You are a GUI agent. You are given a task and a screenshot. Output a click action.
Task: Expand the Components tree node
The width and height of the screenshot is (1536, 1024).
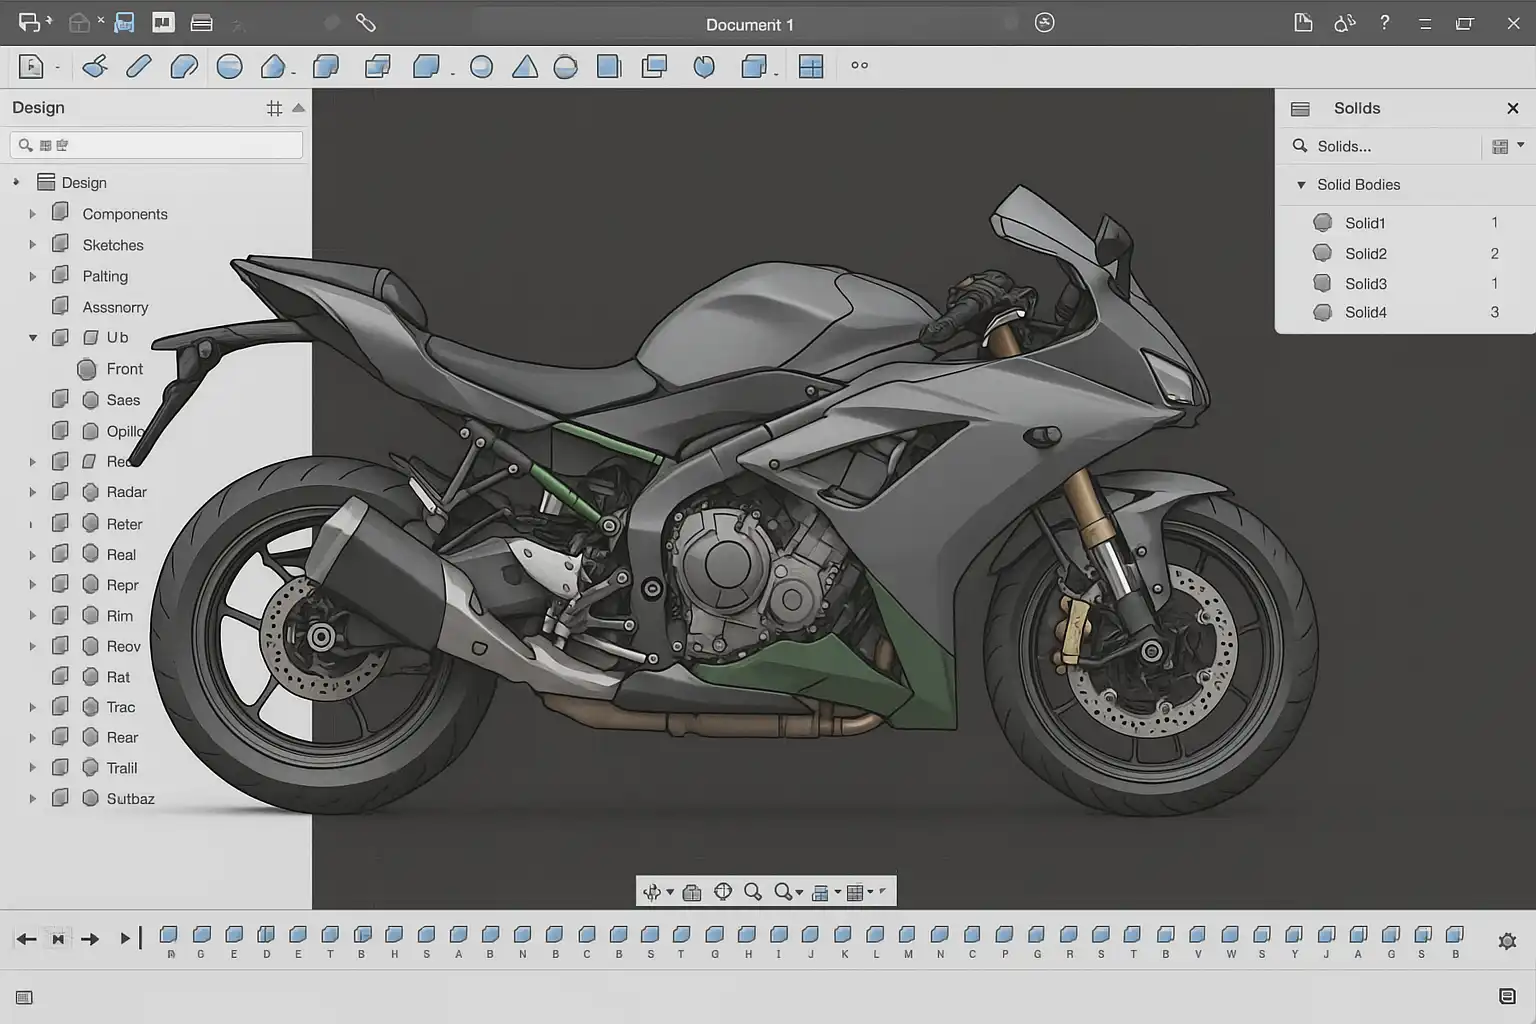pyautogui.click(x=32, y=214)
